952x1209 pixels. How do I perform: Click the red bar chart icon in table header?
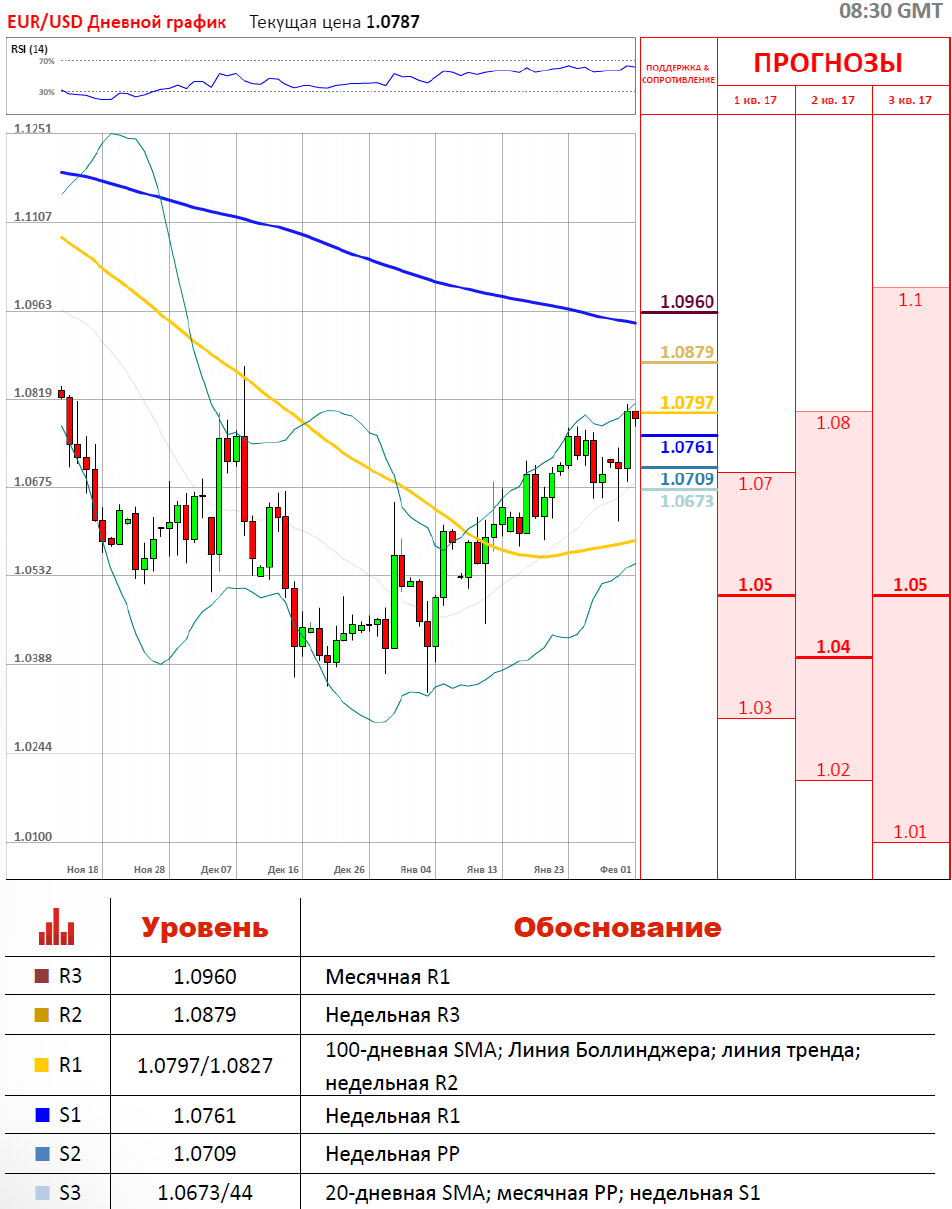point(56,927)
